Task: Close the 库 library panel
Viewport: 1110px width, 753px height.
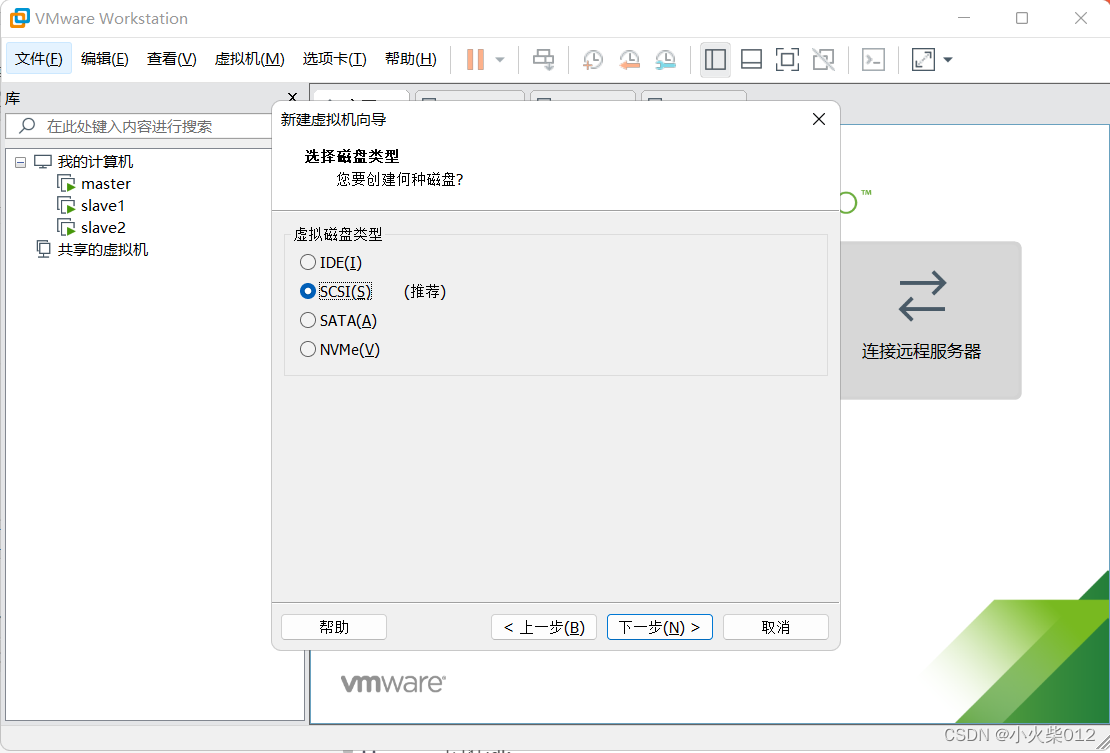Action: (x=292, y=98)
